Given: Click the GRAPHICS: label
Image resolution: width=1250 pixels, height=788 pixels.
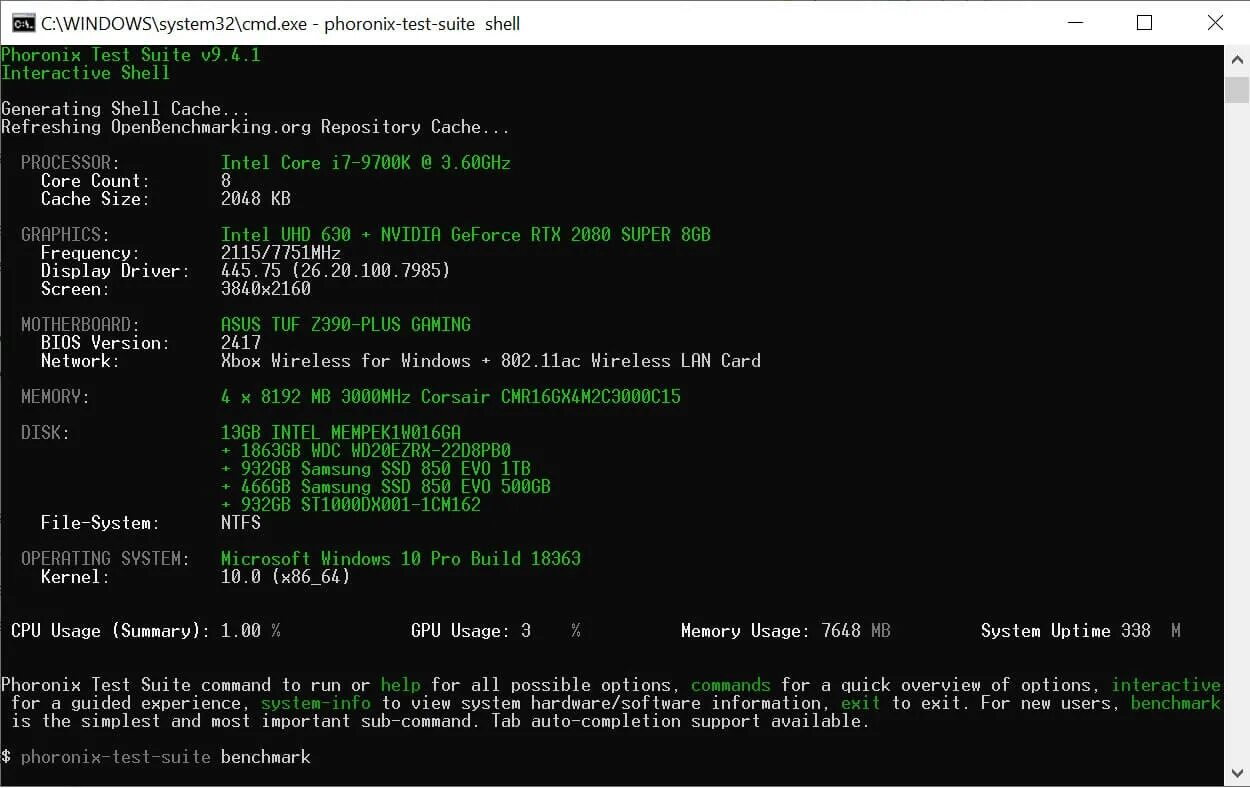Looking at the screenshot, I should [66, 235].
